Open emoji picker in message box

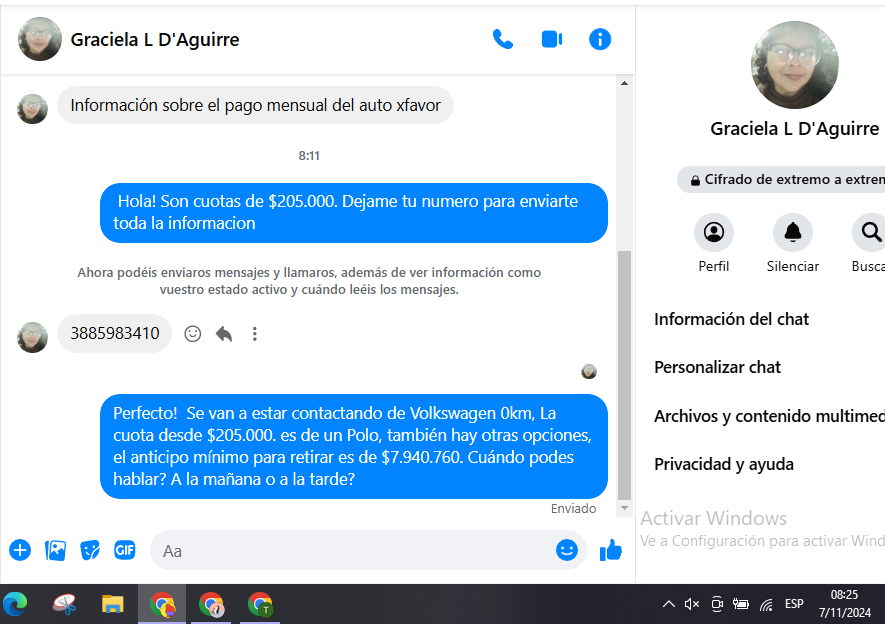coord(567,550)
